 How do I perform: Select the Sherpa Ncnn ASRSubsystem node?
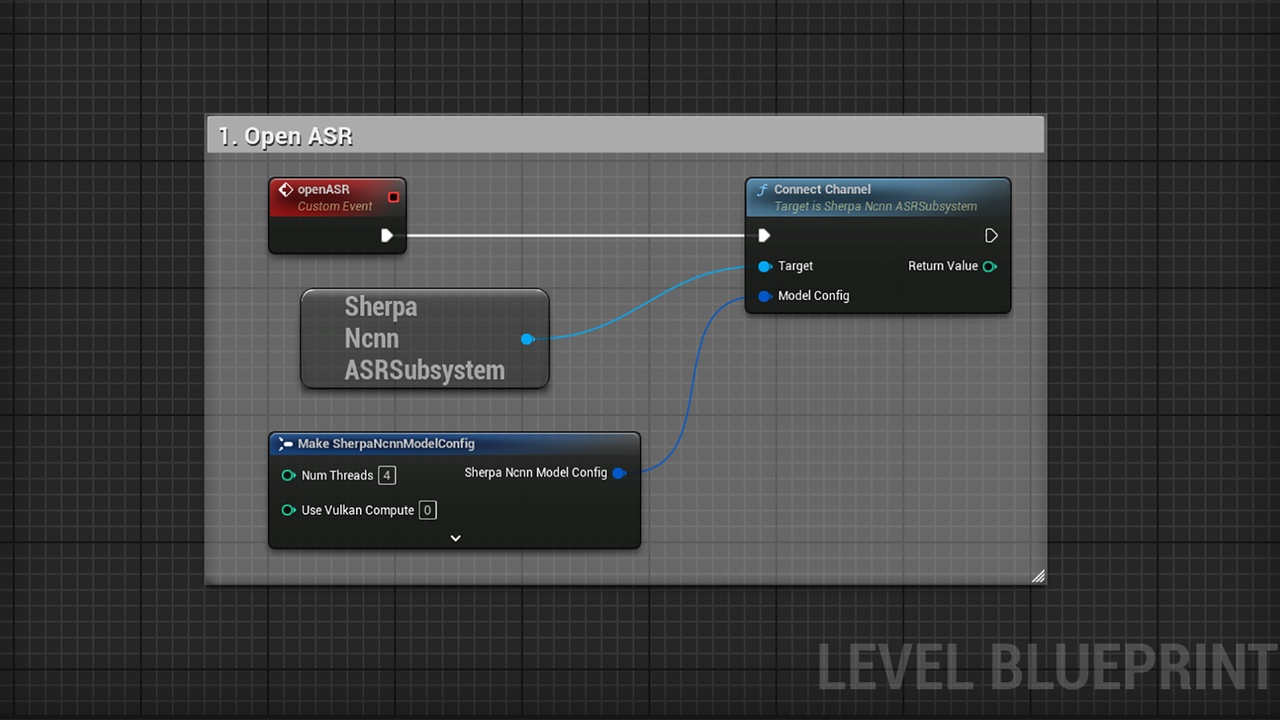[x=425, y=339]
